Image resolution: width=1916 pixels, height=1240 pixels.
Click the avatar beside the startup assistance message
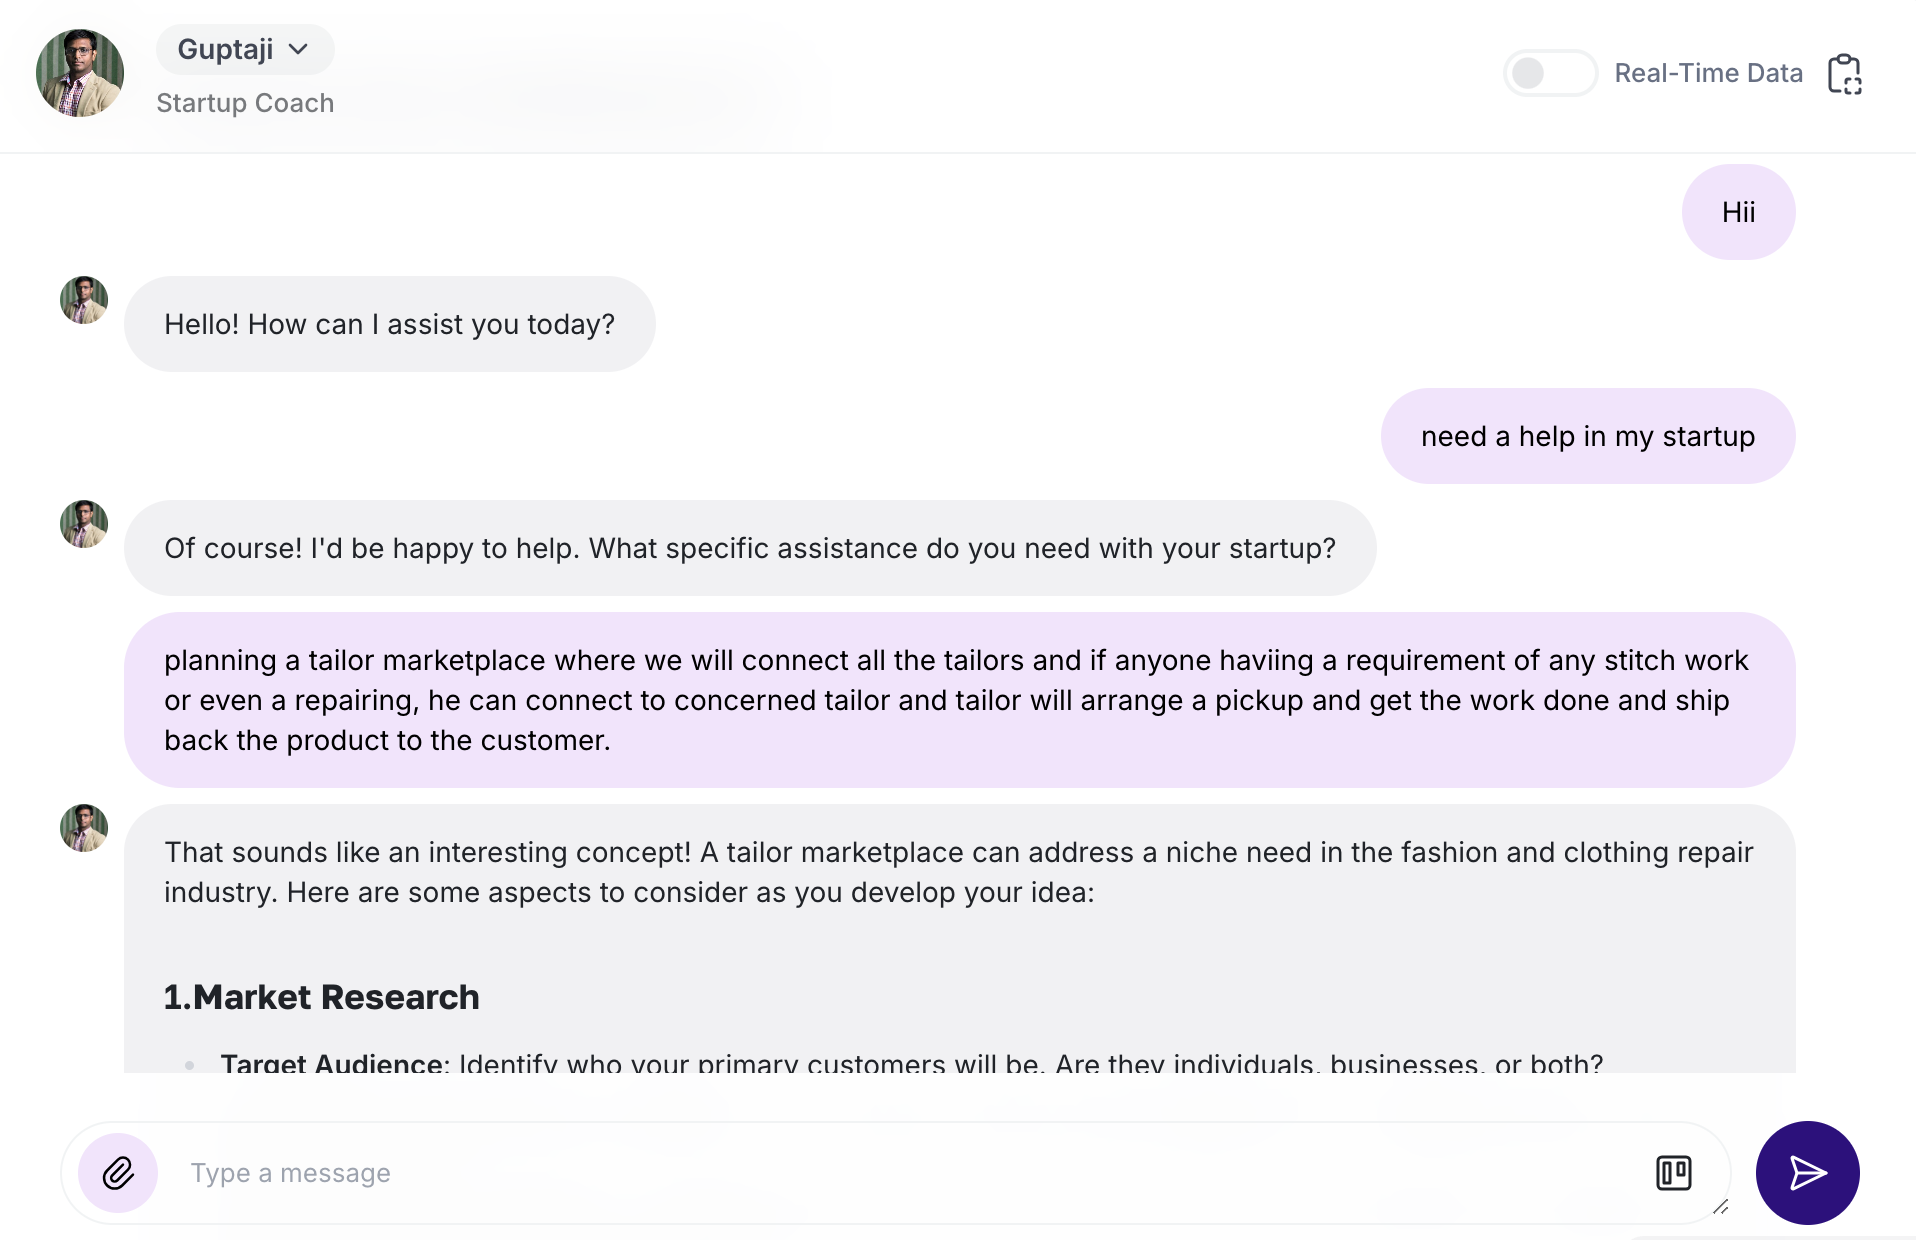[84, 524]
